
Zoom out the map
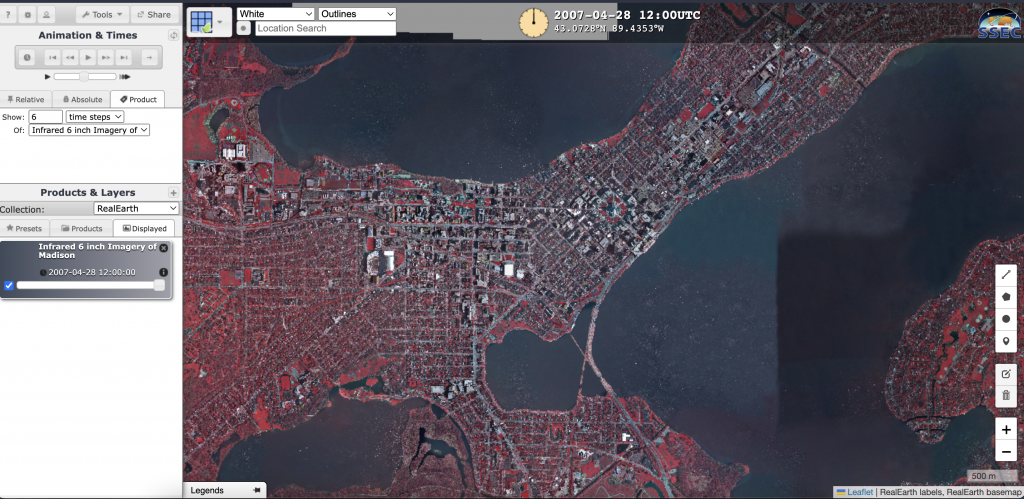coord(1006,451)
